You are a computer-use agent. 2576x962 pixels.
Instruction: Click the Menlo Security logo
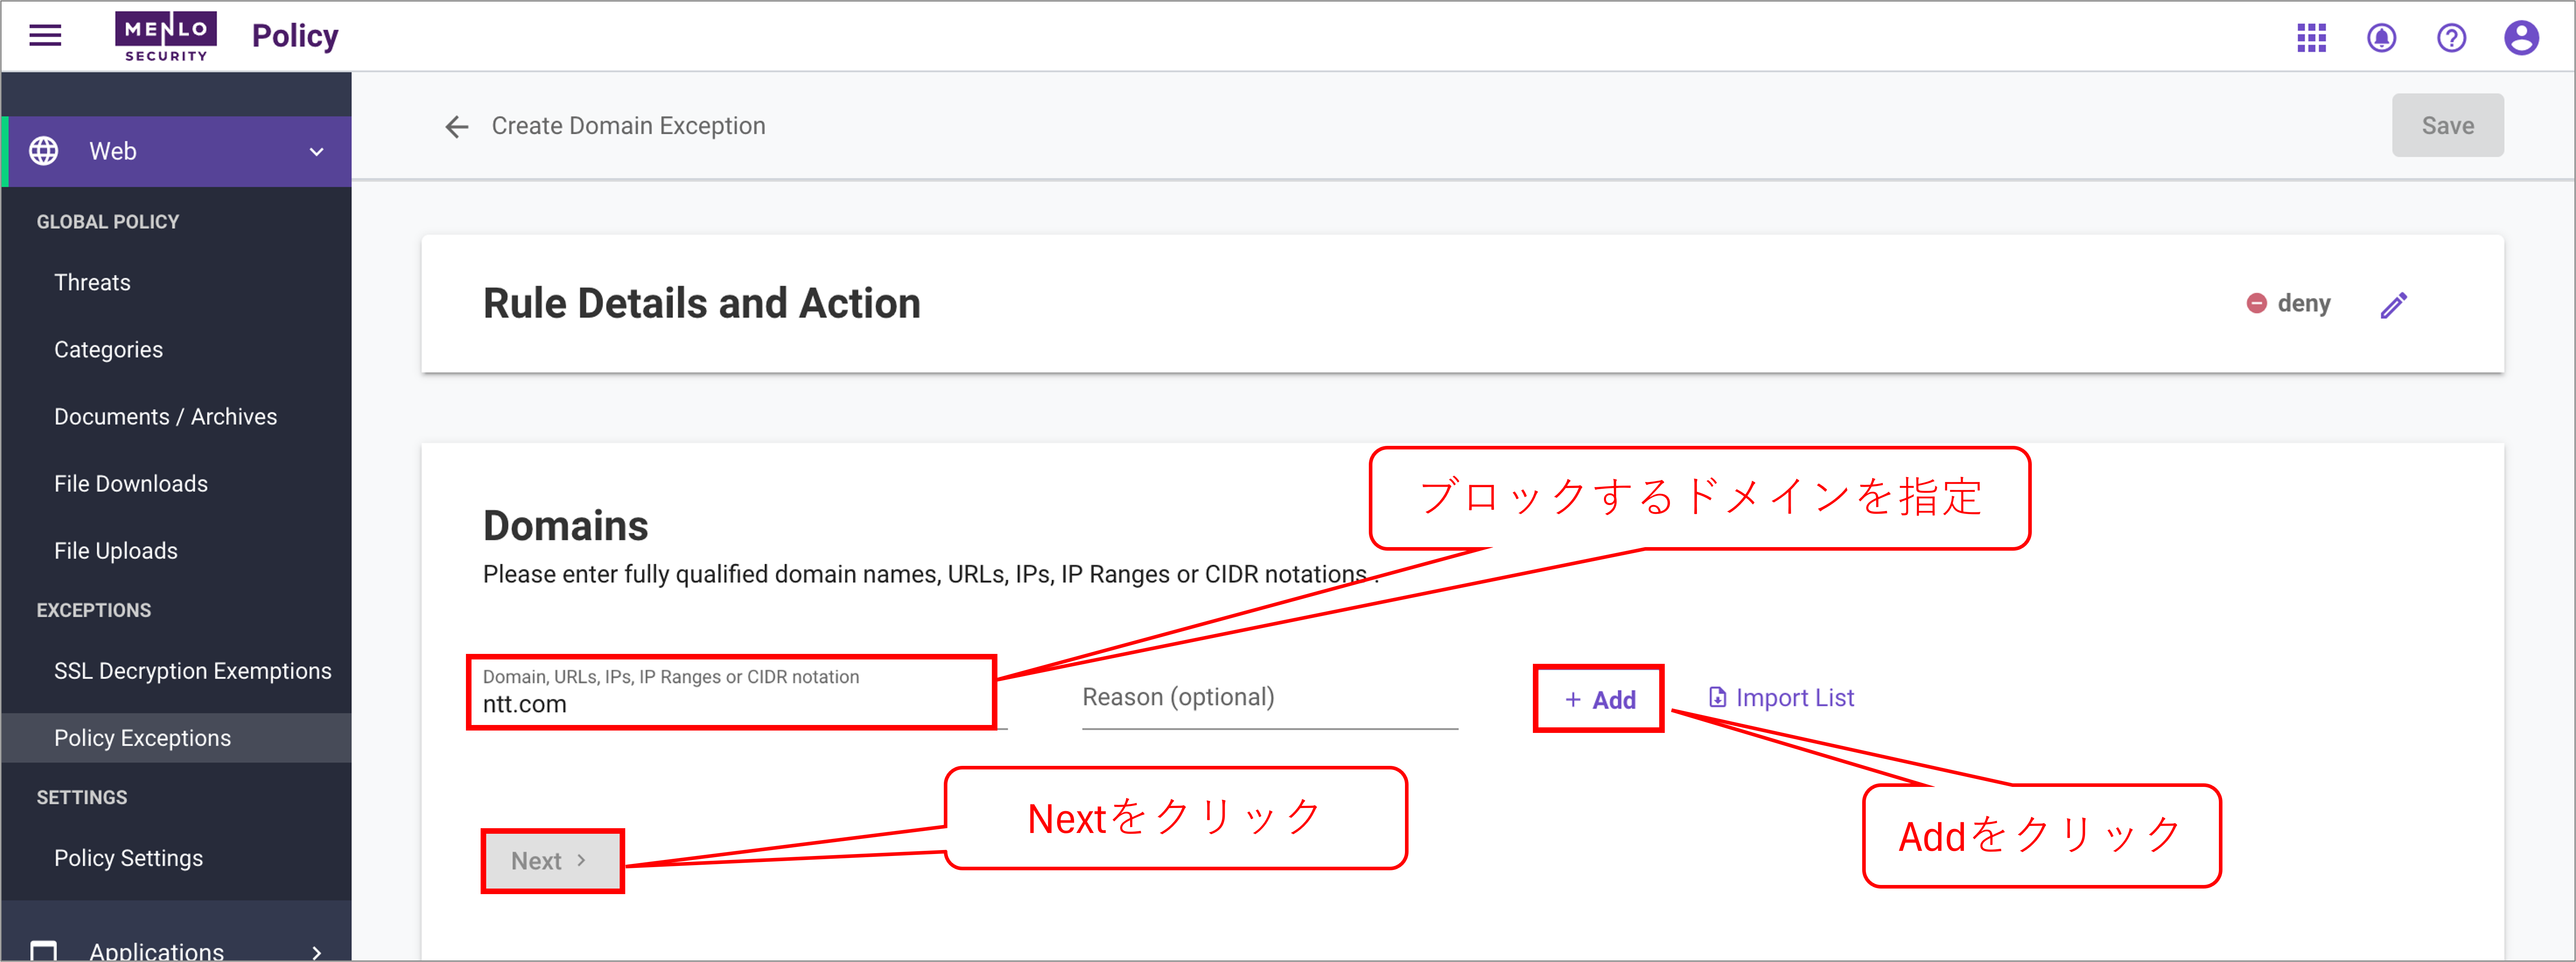coord(166,36)
